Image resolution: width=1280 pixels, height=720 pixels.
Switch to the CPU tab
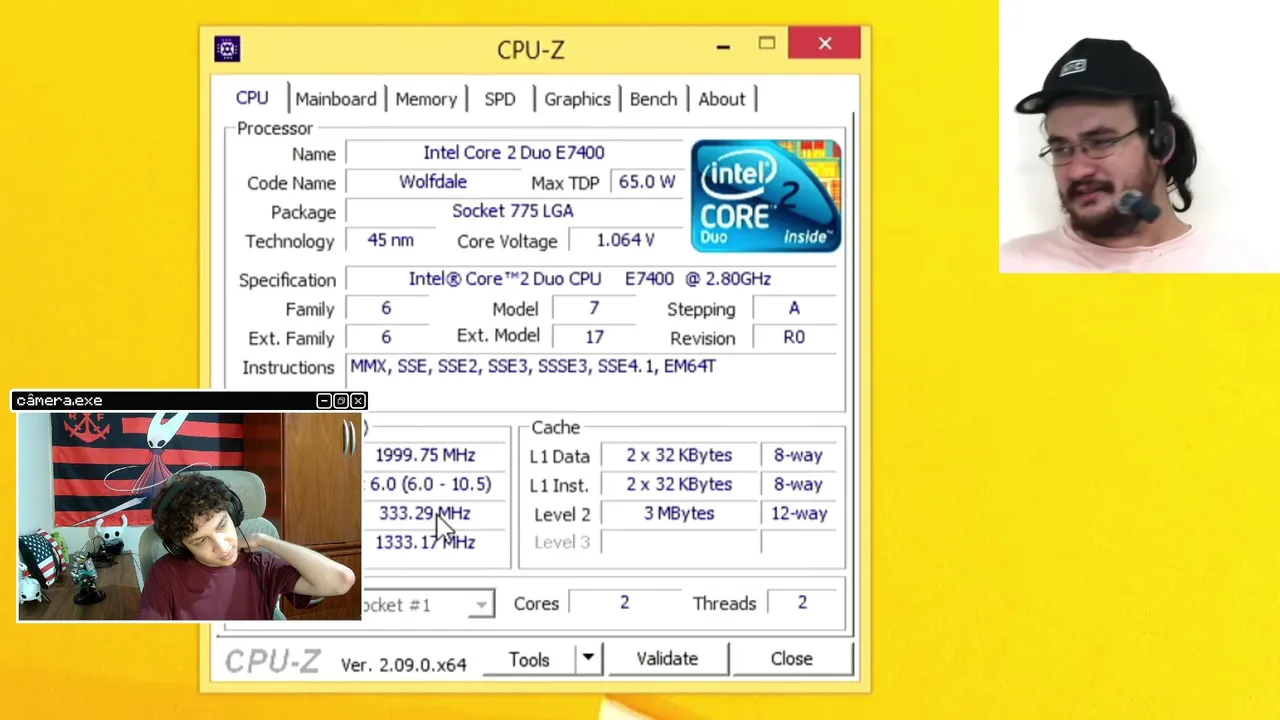252,98
